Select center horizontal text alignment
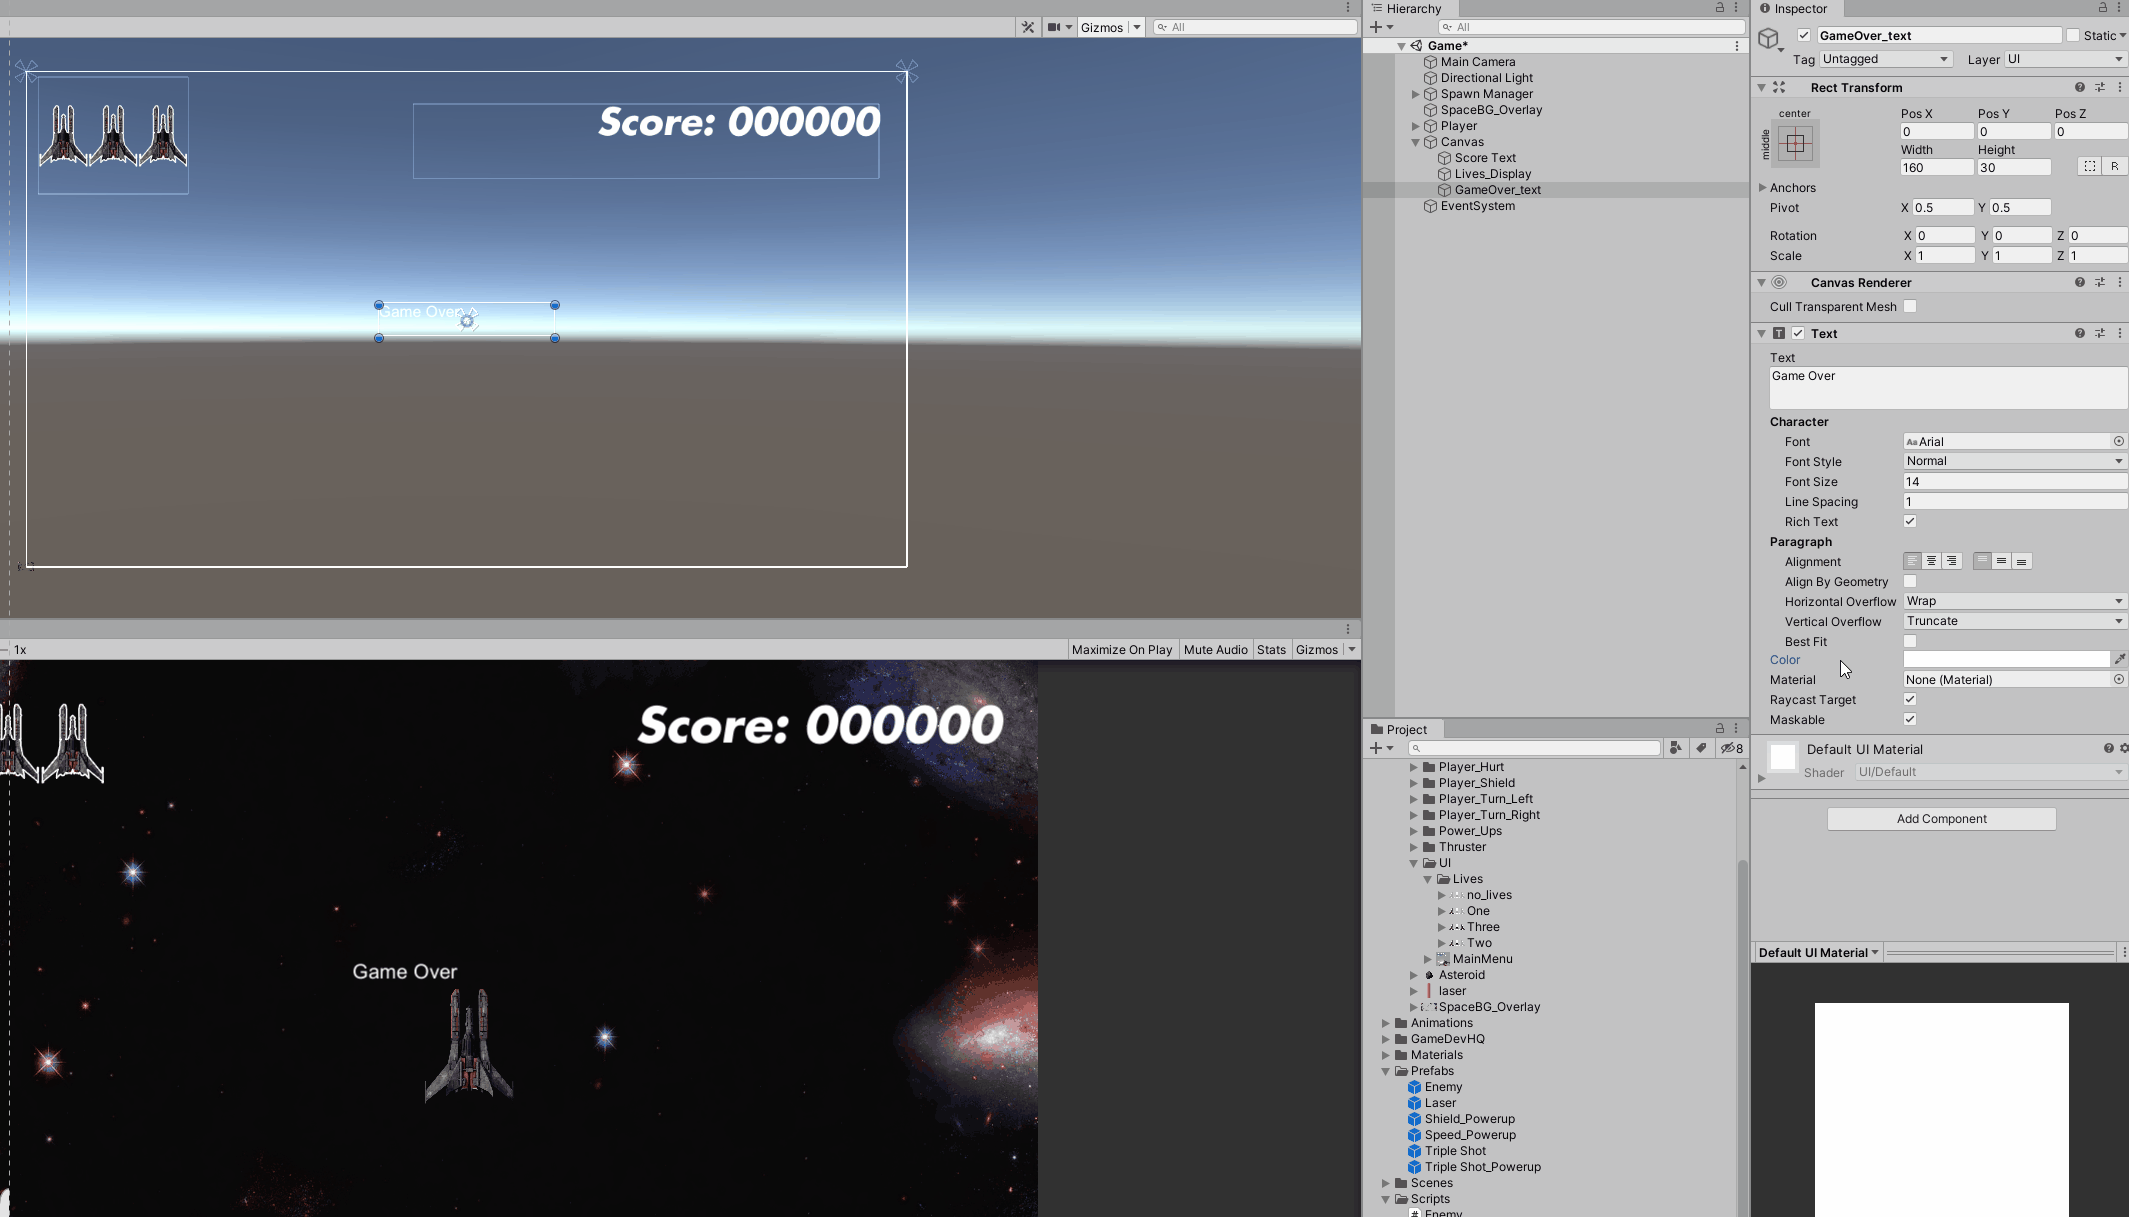The image size is (2129, 1217). click(x=1931, y=561)
